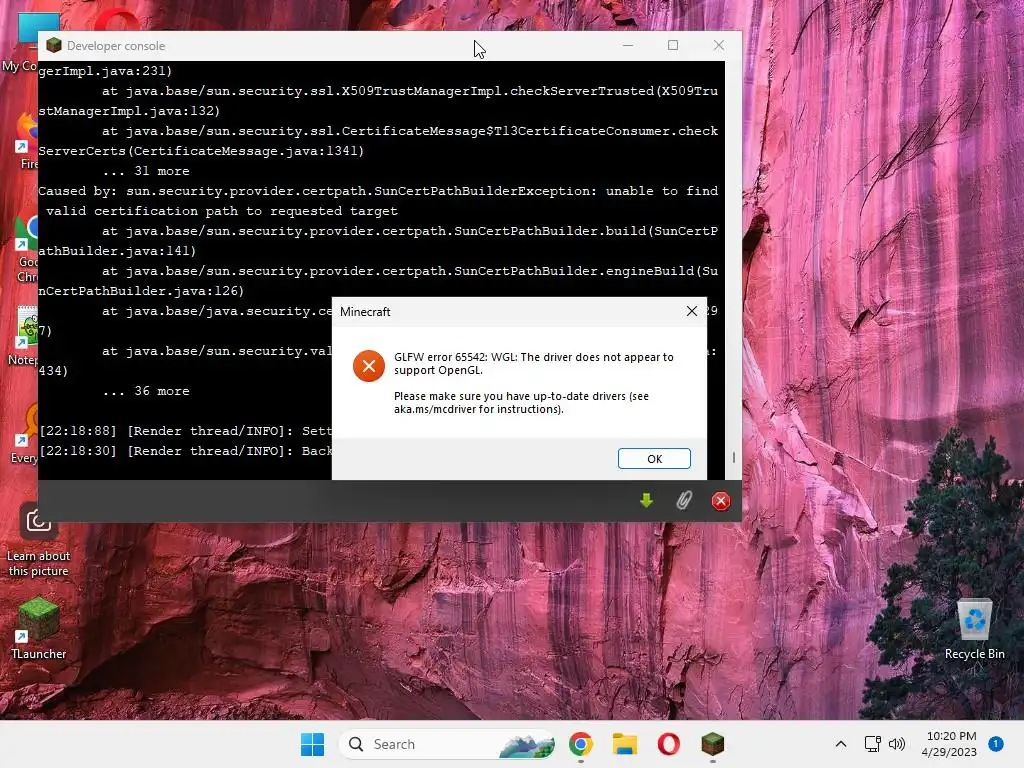Open the Windows Start menu
The height and width of the screenshot is (768, 1024).
tap(312, 744)
